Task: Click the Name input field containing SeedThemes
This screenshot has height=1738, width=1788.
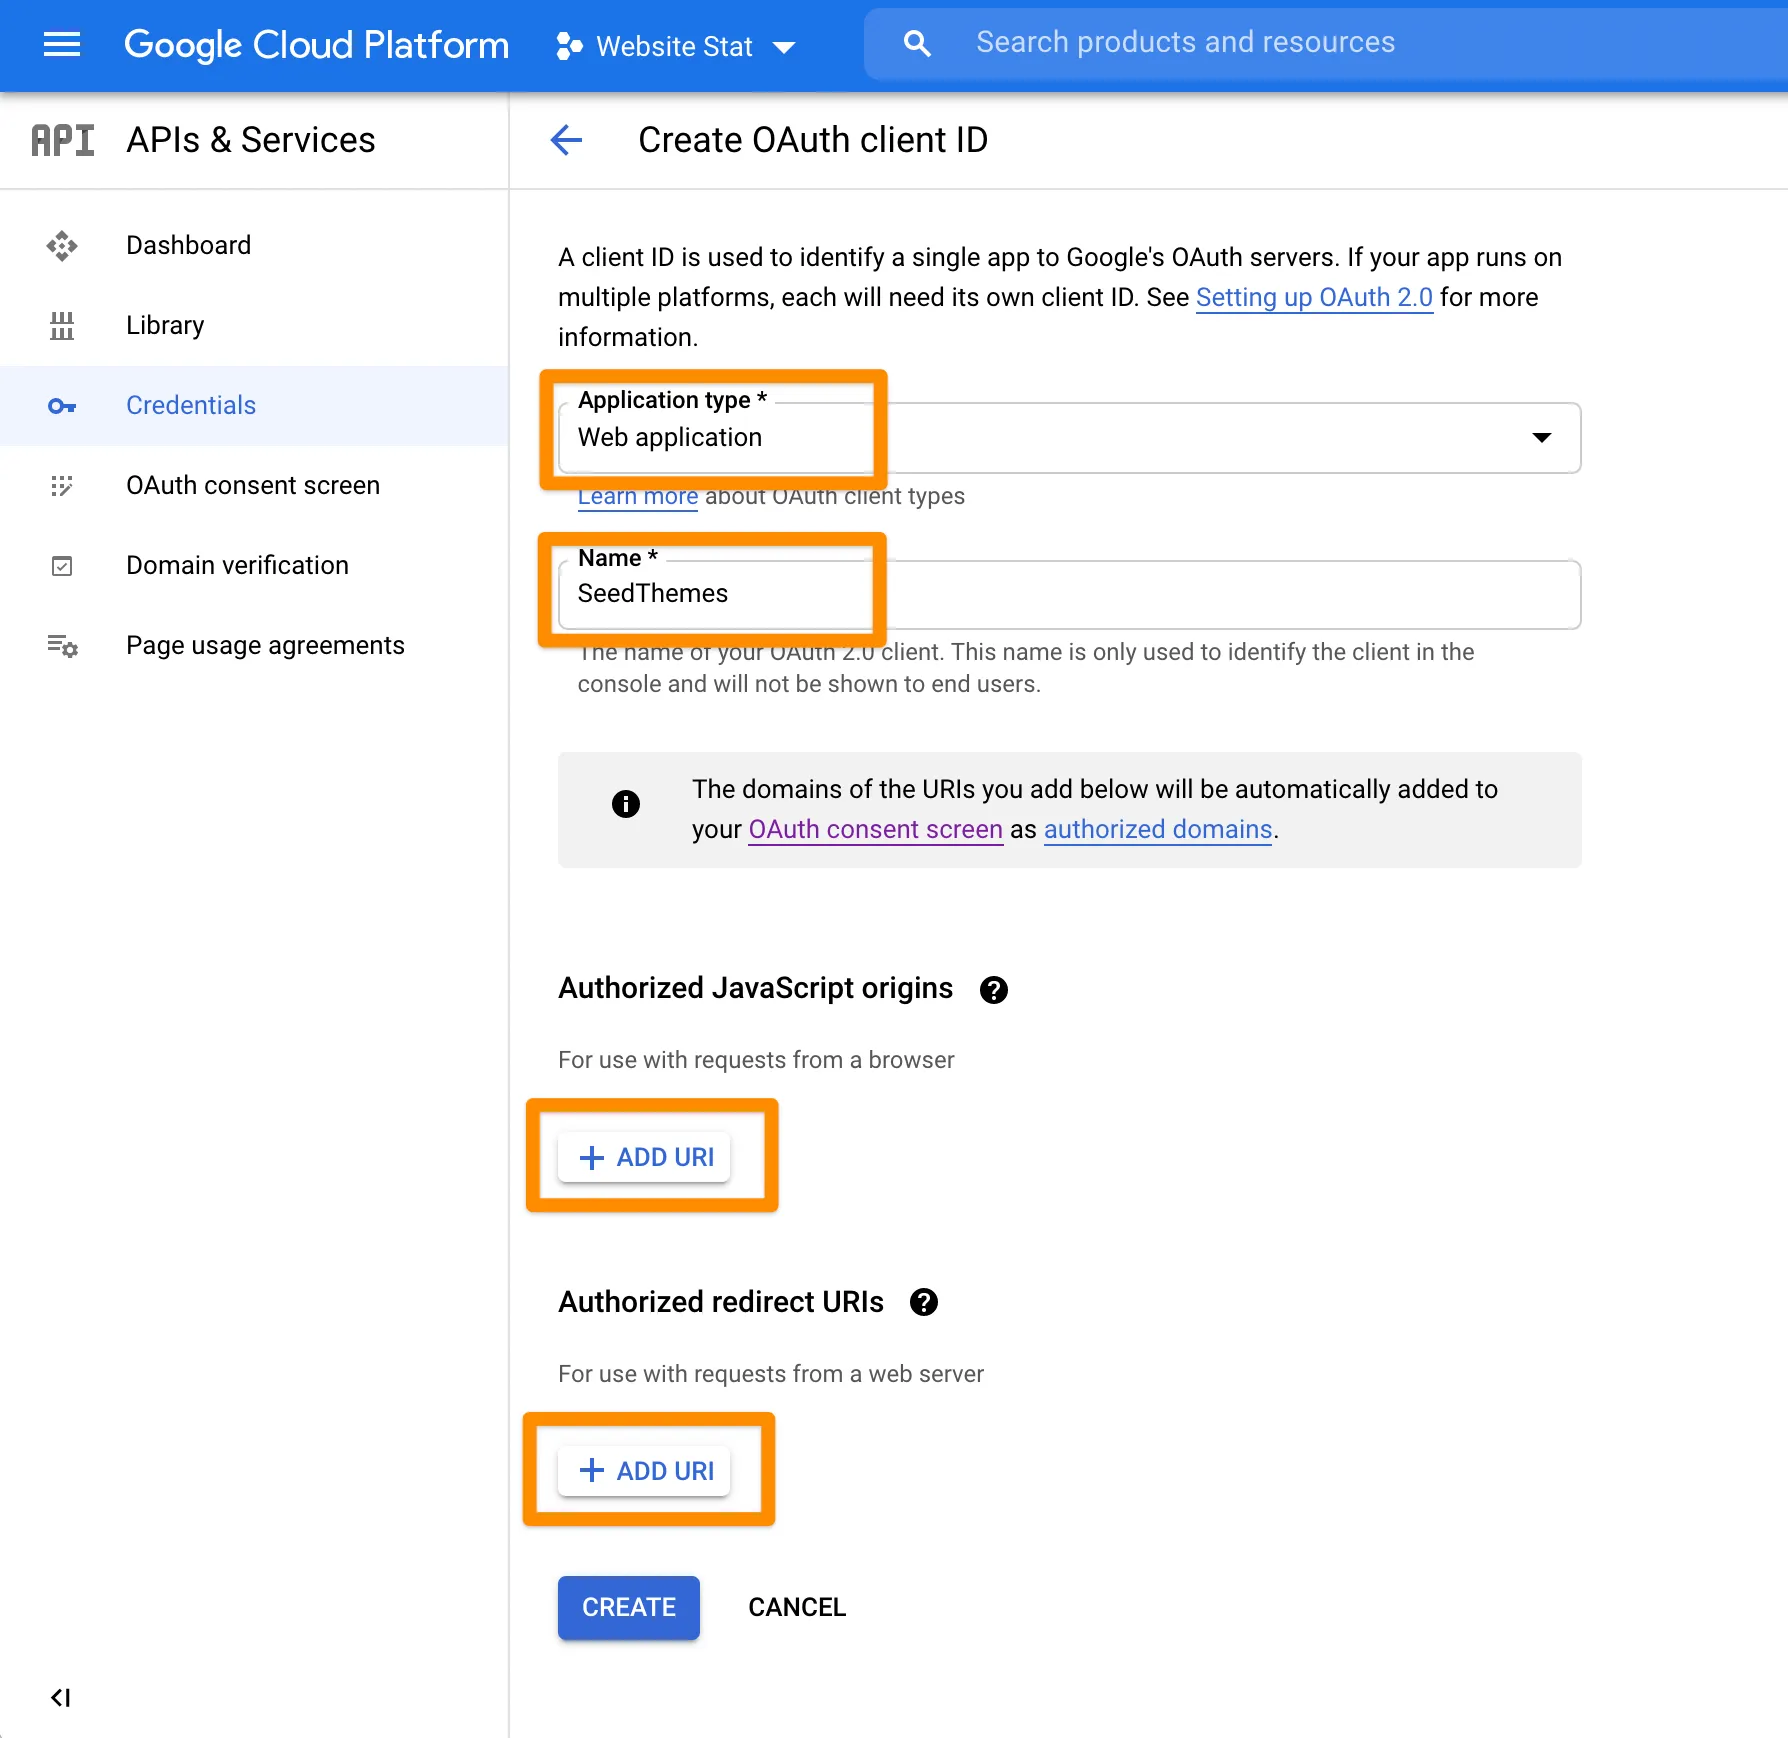Action: pyautogui.click(x=1068, y=595)
